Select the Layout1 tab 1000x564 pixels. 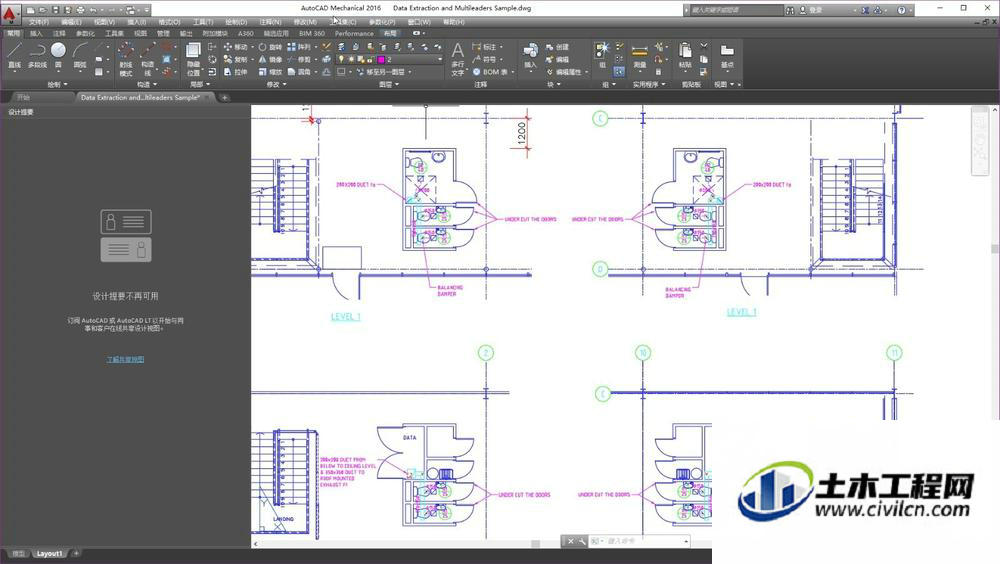49,553
